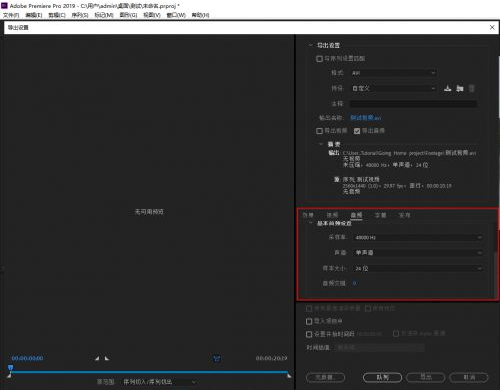This screenshot has width=500, height=390.
Task: Click the out point triangle at timeline end
Action: [x=289, y=376]
